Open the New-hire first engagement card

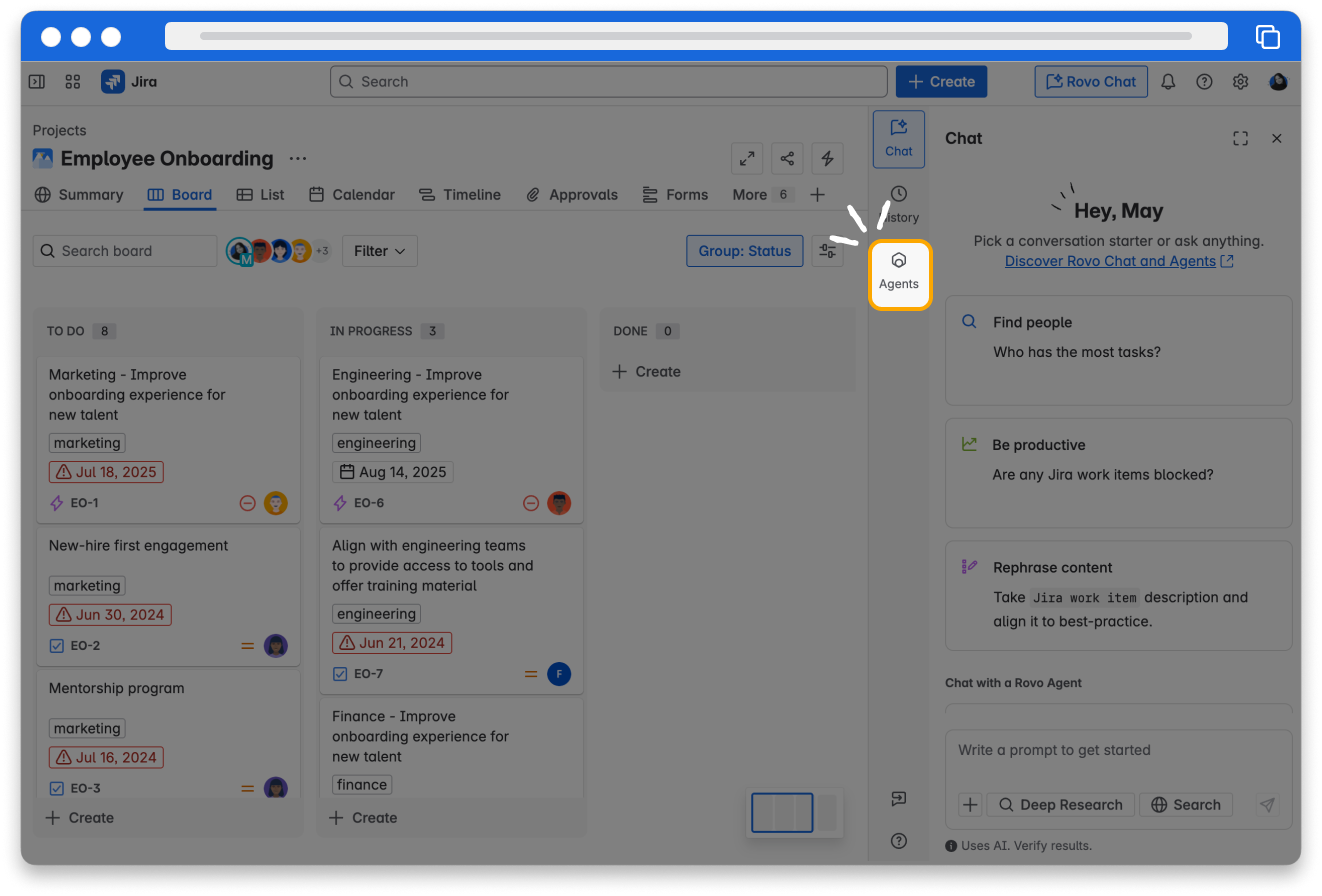click(x=168, y=596)
